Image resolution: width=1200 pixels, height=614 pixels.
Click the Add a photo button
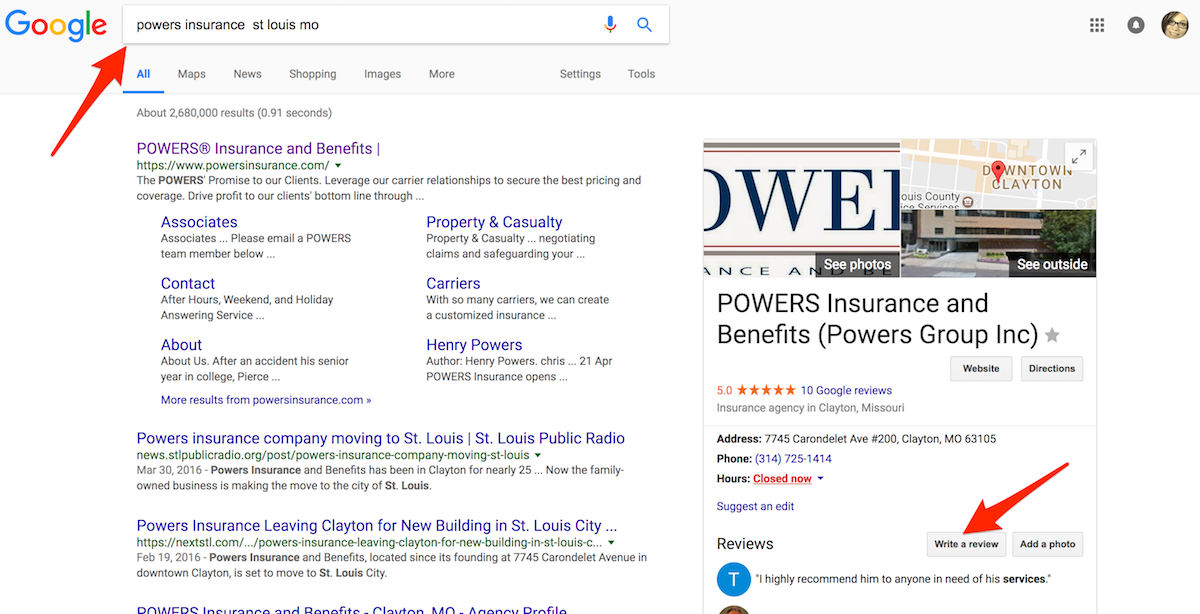[x=1048, y=544]
